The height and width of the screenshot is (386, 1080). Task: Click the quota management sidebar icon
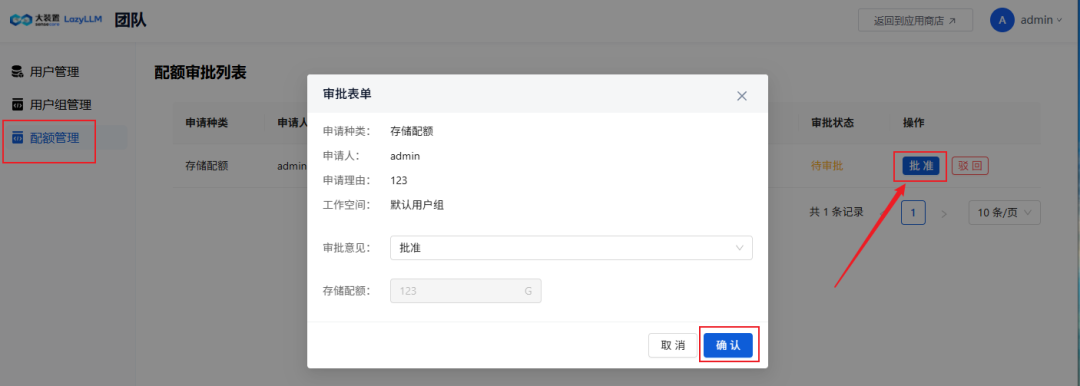point(18,138)
